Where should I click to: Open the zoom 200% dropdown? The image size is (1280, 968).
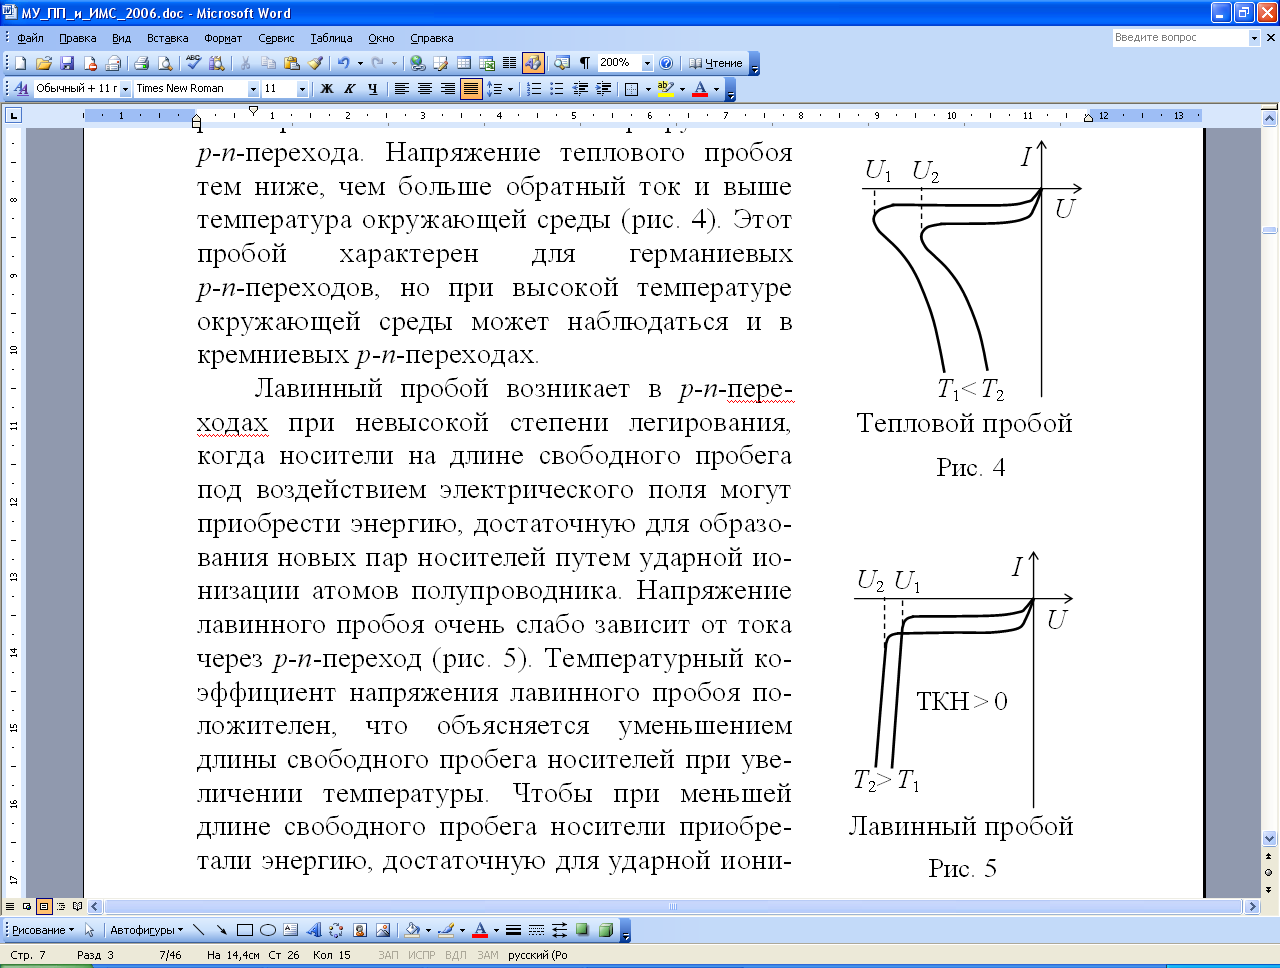[x=646, y=63]
